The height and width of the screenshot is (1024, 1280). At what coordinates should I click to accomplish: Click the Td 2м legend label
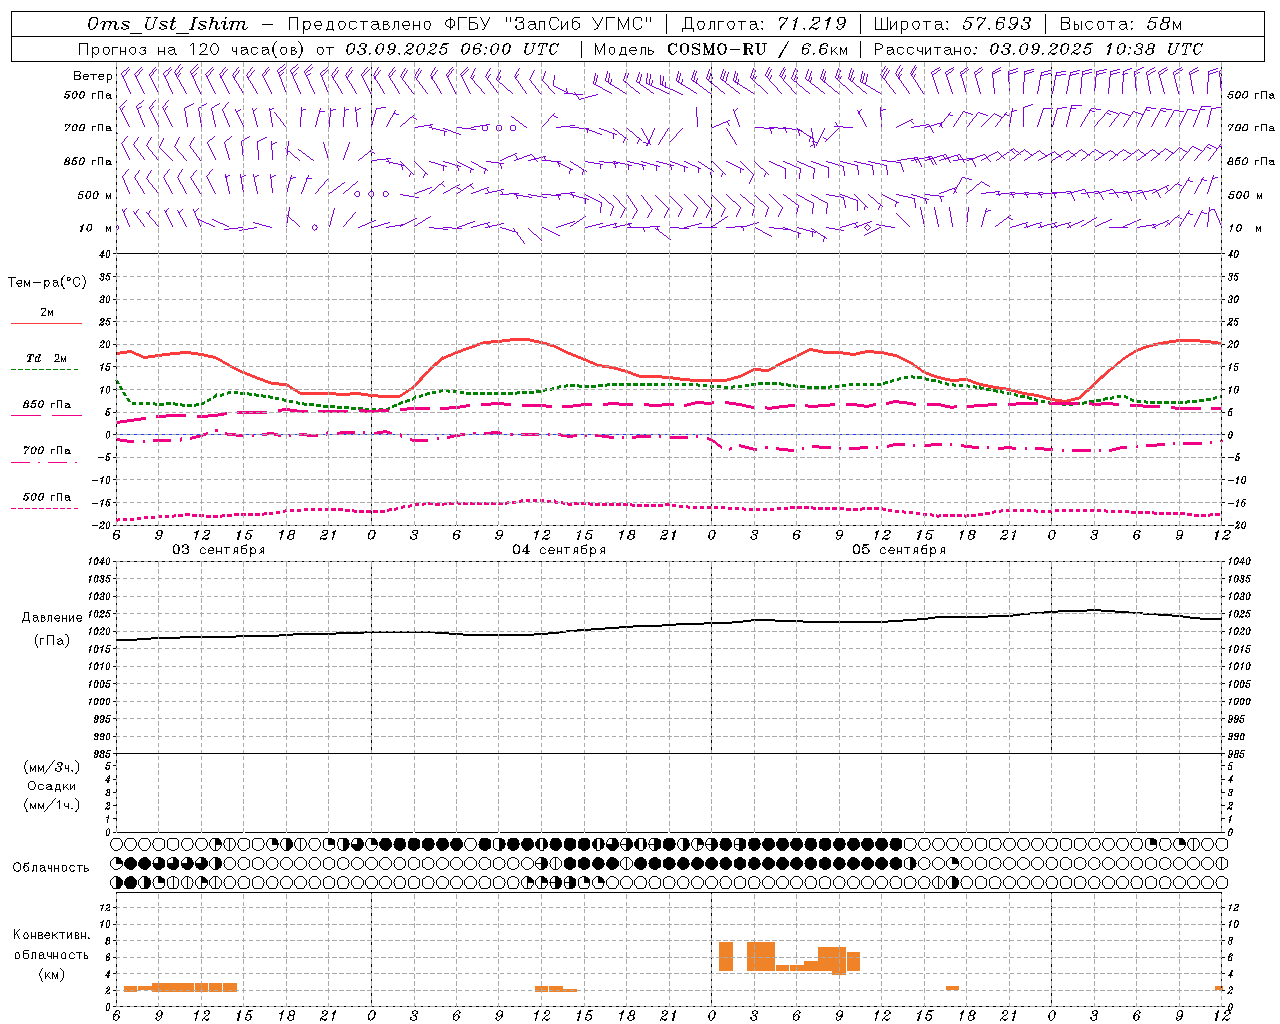(47, 358)
